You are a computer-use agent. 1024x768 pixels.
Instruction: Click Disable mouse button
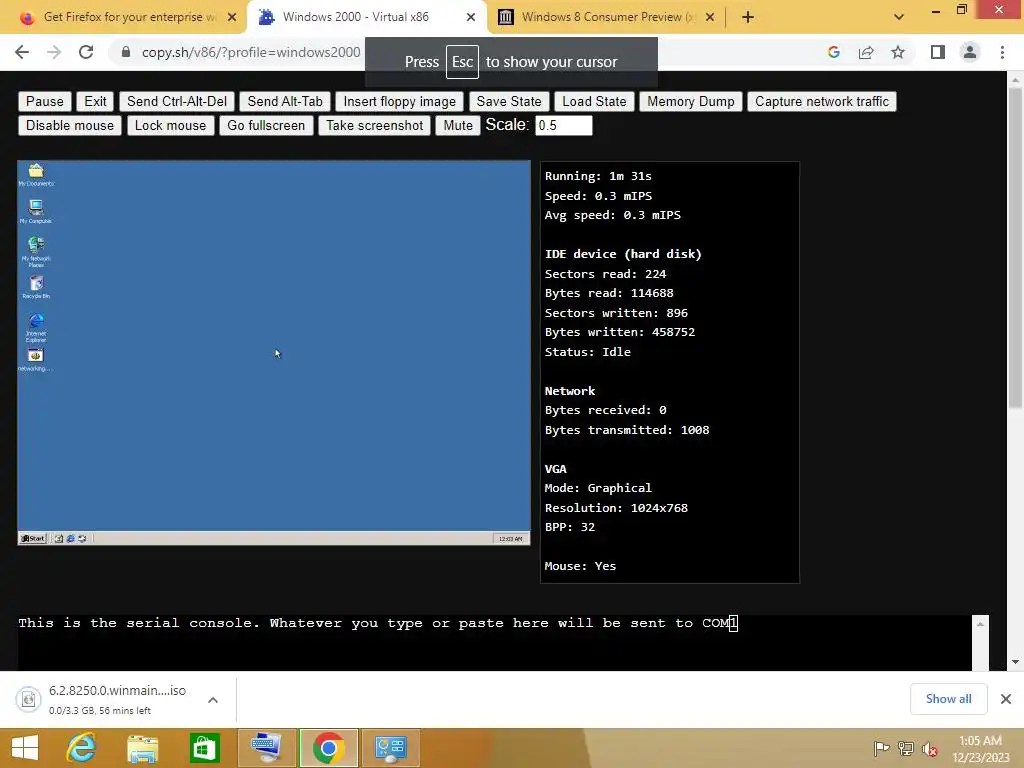[x=70, y=125]
